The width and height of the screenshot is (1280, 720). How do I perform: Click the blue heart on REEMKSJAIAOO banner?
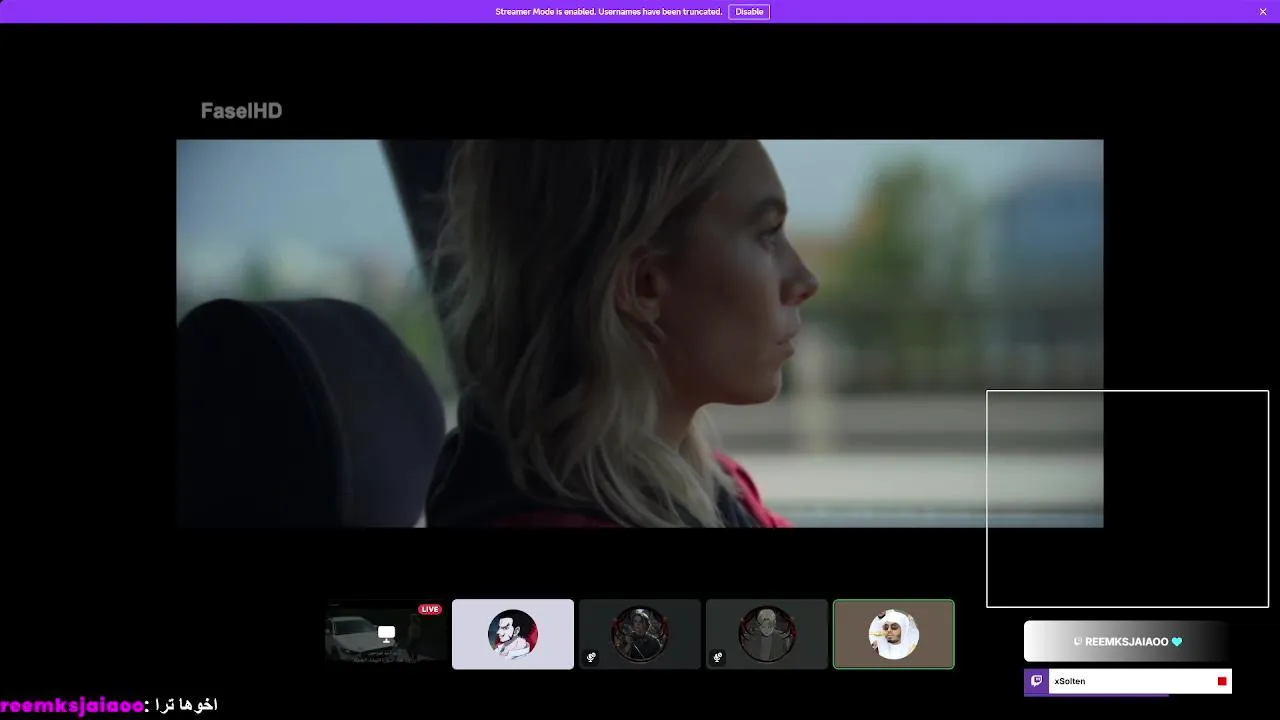click(1177, 642)
